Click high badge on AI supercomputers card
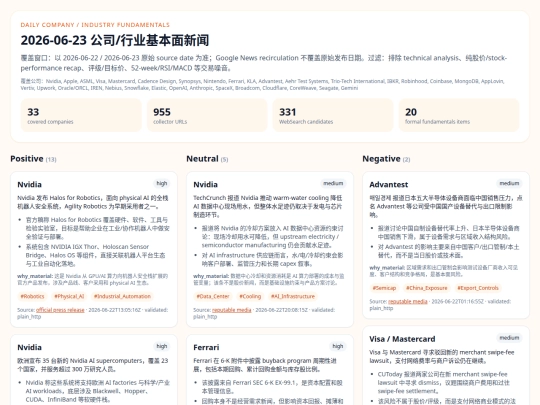The image size is (540, 405). (x=162, y=346)
